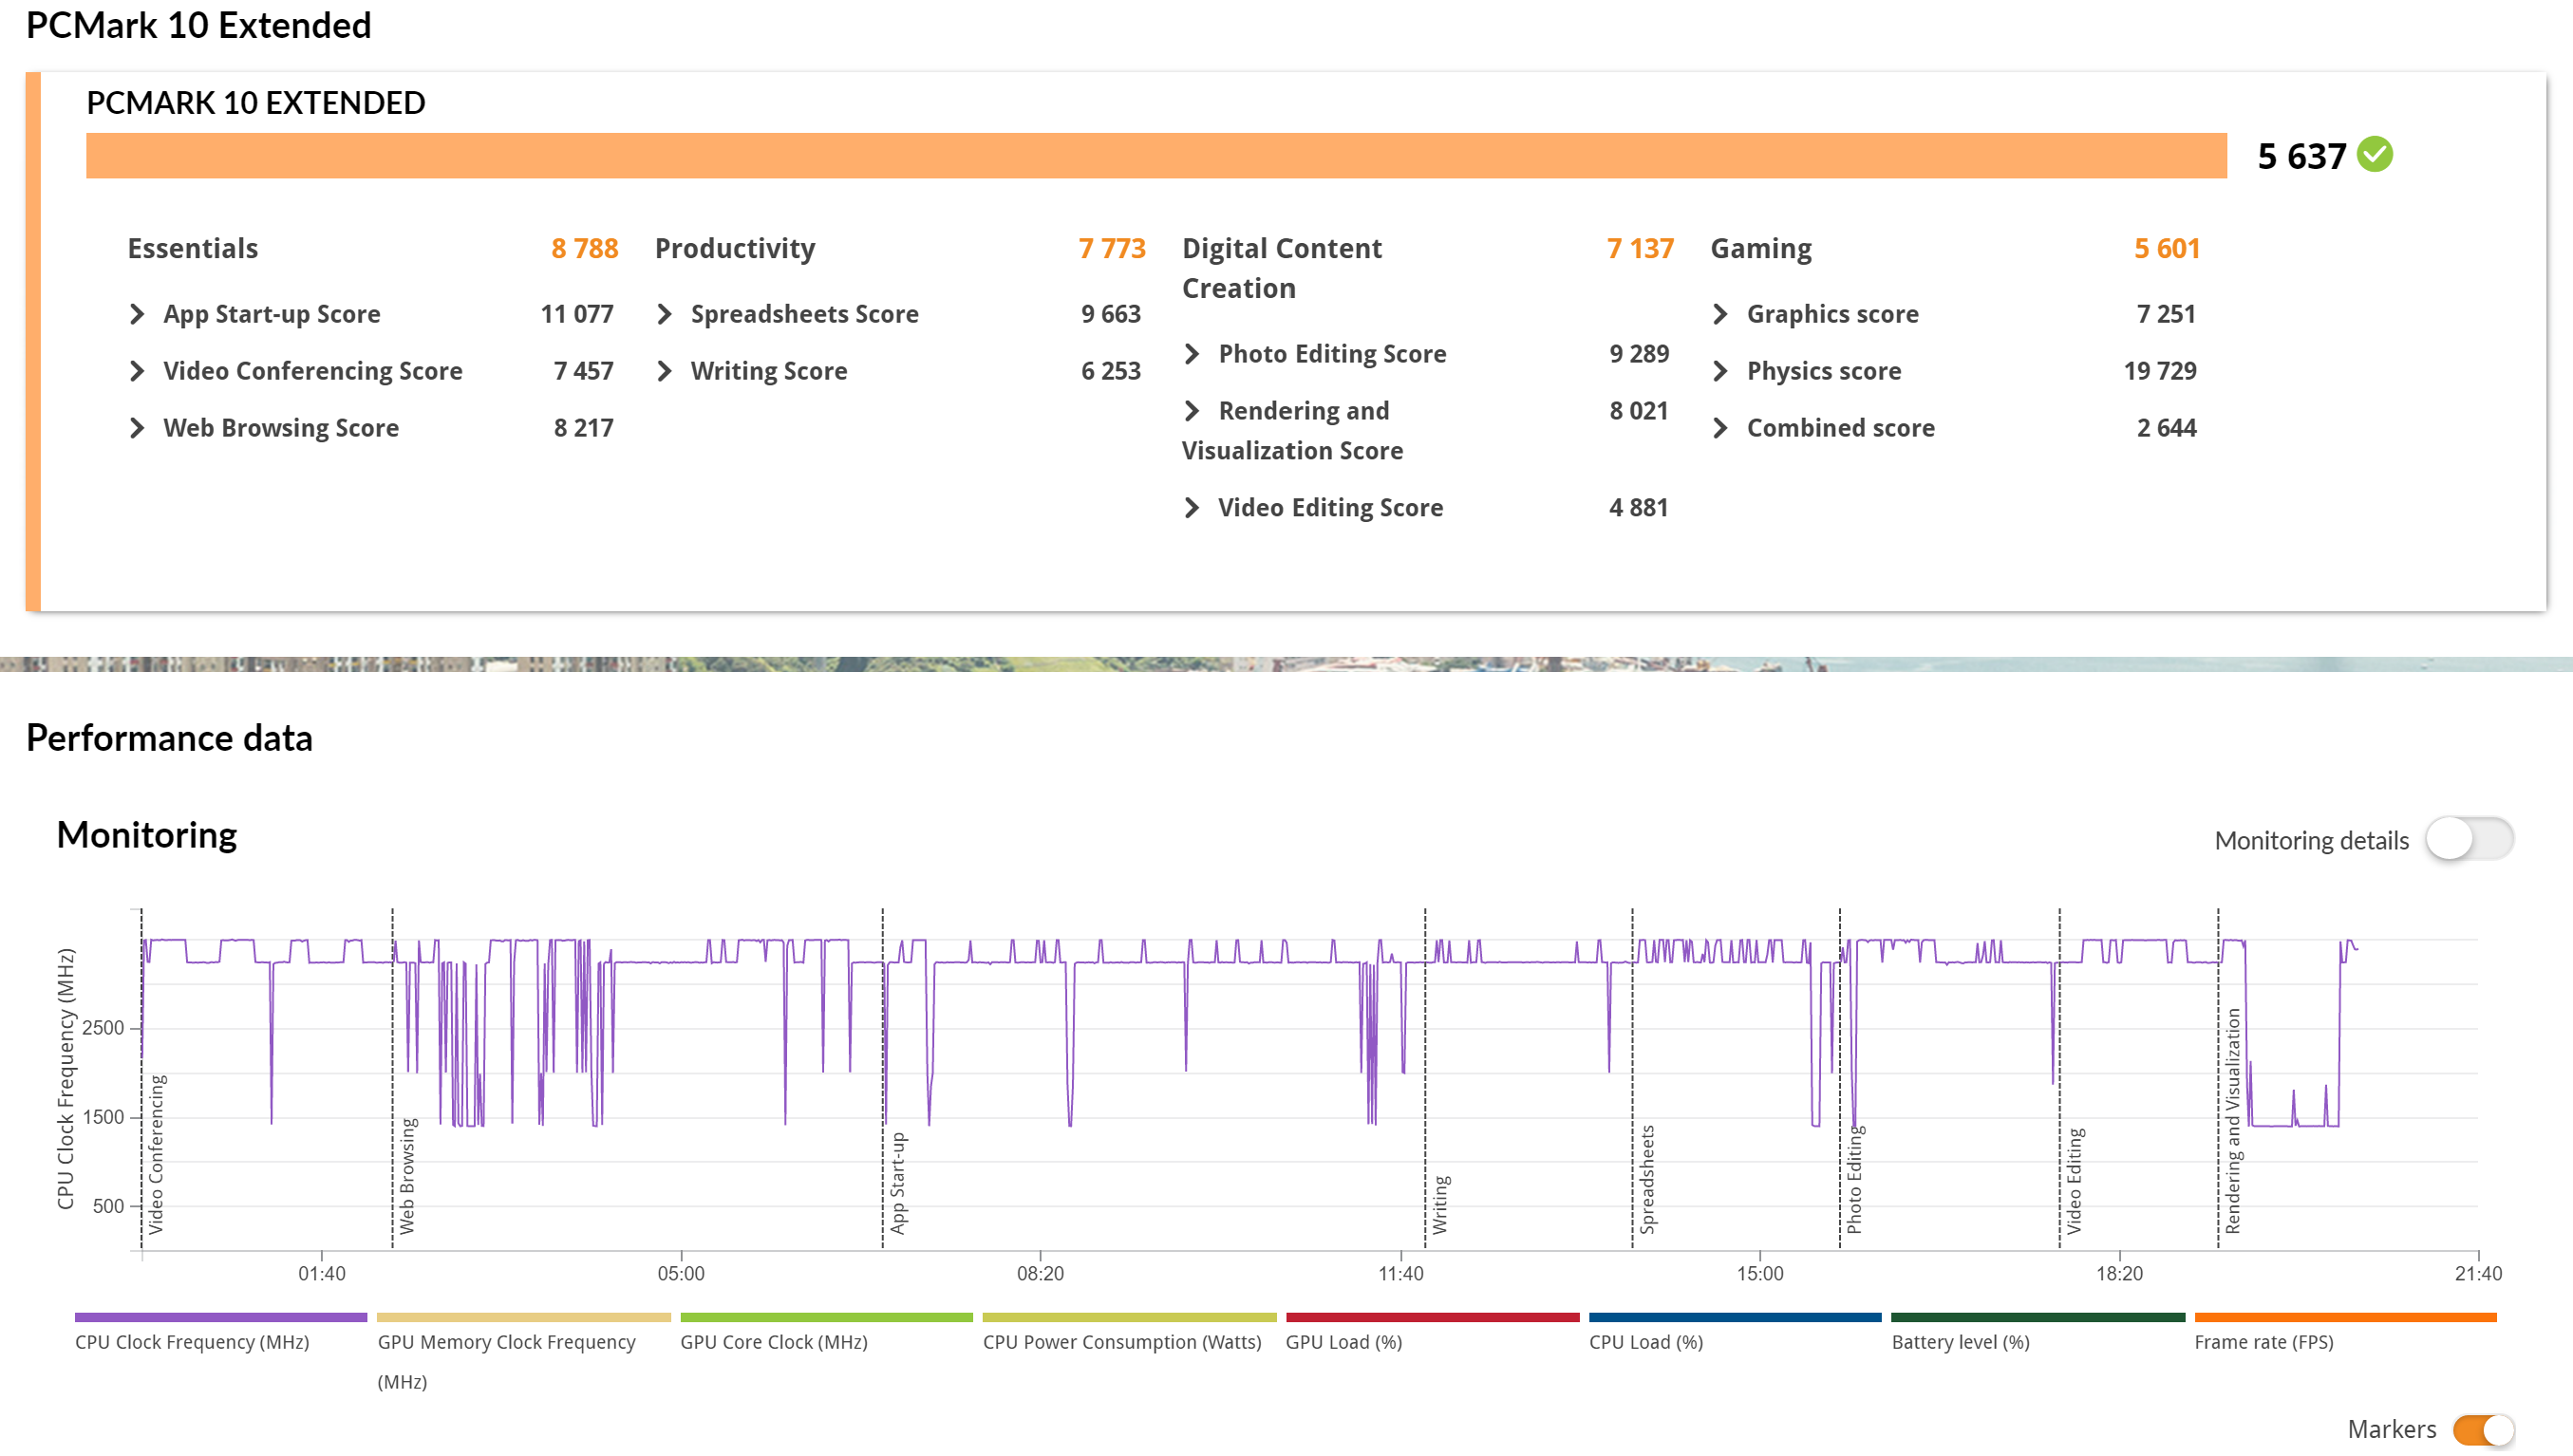Click the Monitoring section heading
This screenshot has height=1456, width=2573.
point(147,835)
